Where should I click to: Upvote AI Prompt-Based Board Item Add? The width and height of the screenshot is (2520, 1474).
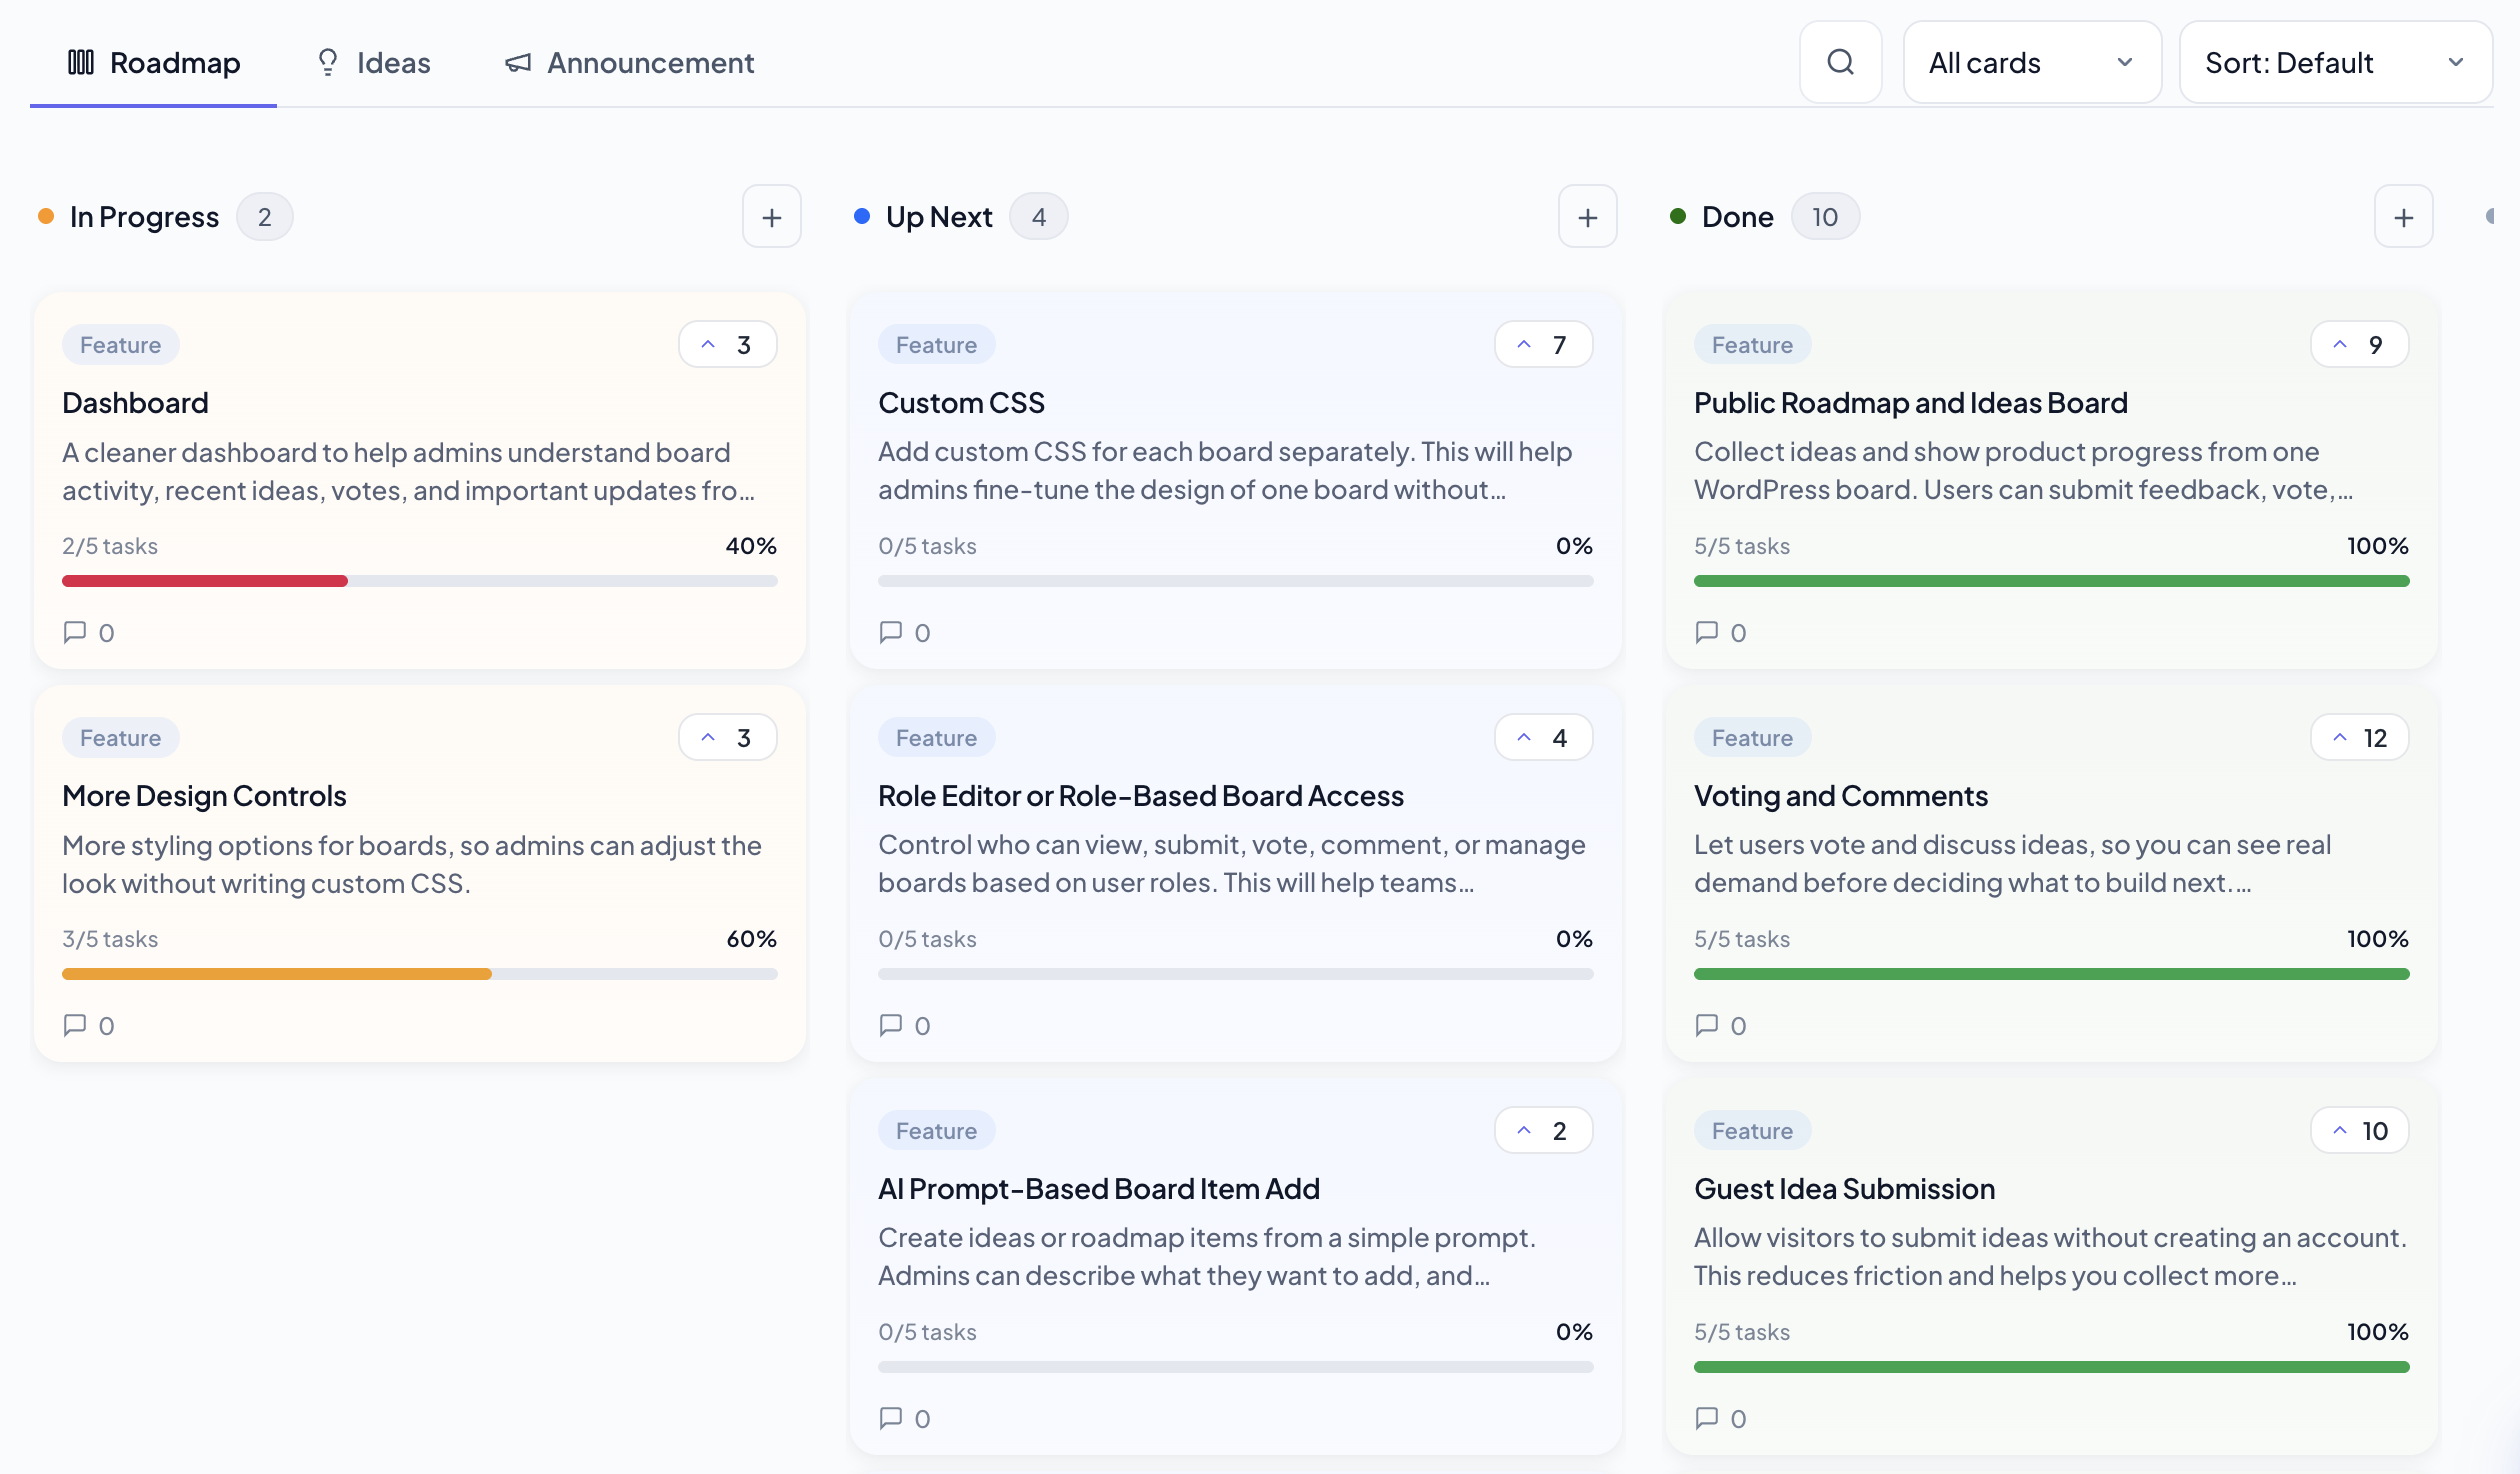click(1543, 1131)
